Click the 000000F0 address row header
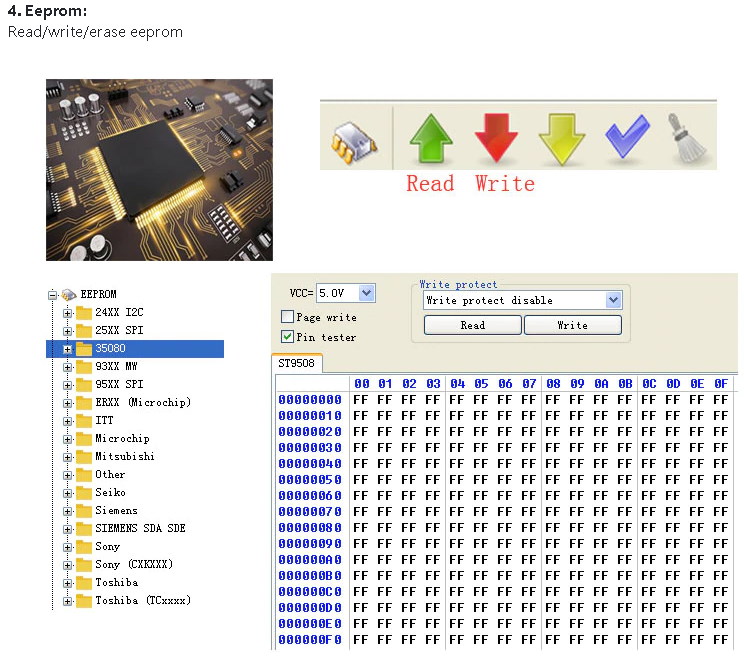This screenshot has width=744, height=656. click(x=310, y=640)
